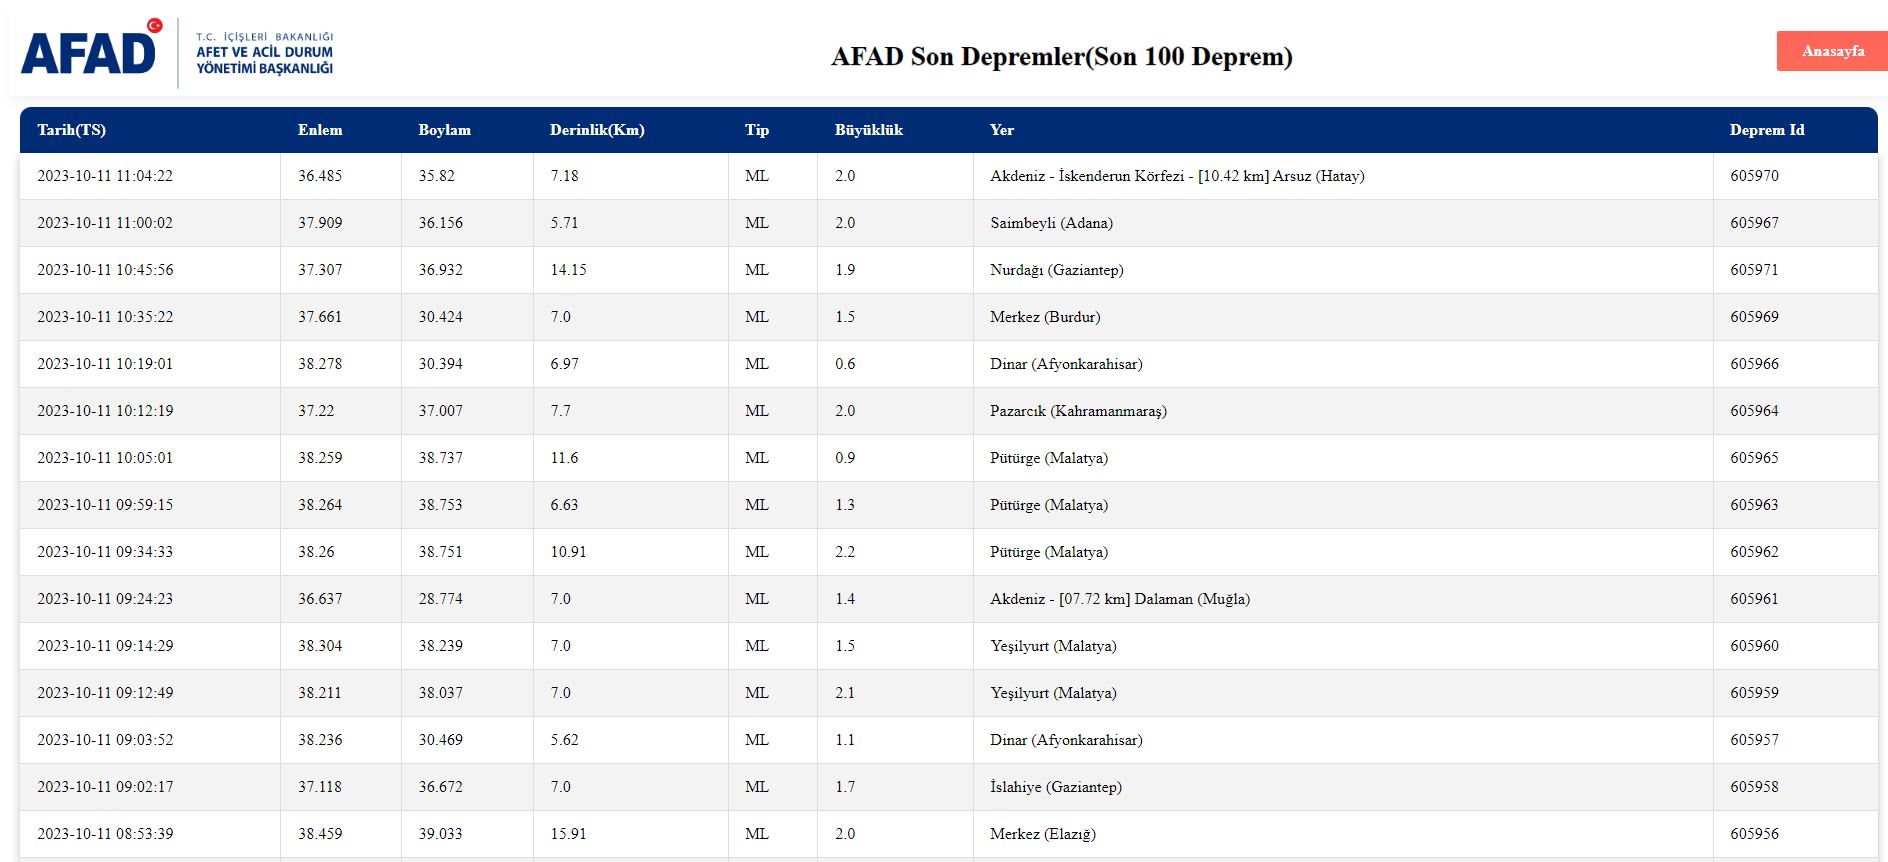Screen dimensions: 1888x862
Task: Click latitude 37.118
Action: coord(320,787)
